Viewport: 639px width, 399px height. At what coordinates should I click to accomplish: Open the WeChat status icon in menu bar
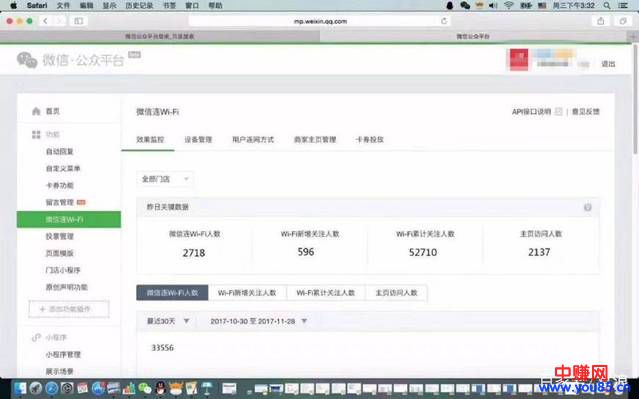pos(465,5)
